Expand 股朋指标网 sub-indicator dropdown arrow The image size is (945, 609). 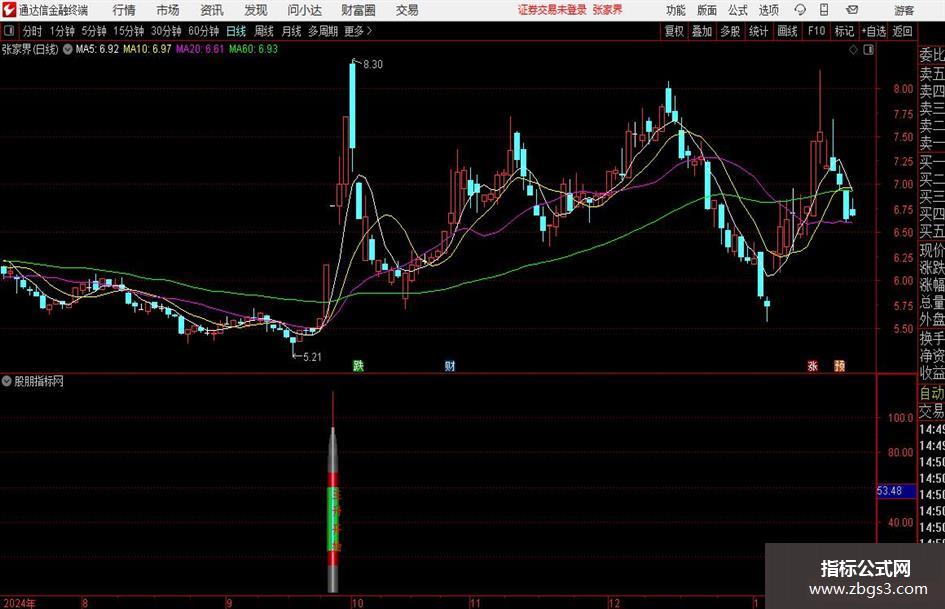click(7, 381)
